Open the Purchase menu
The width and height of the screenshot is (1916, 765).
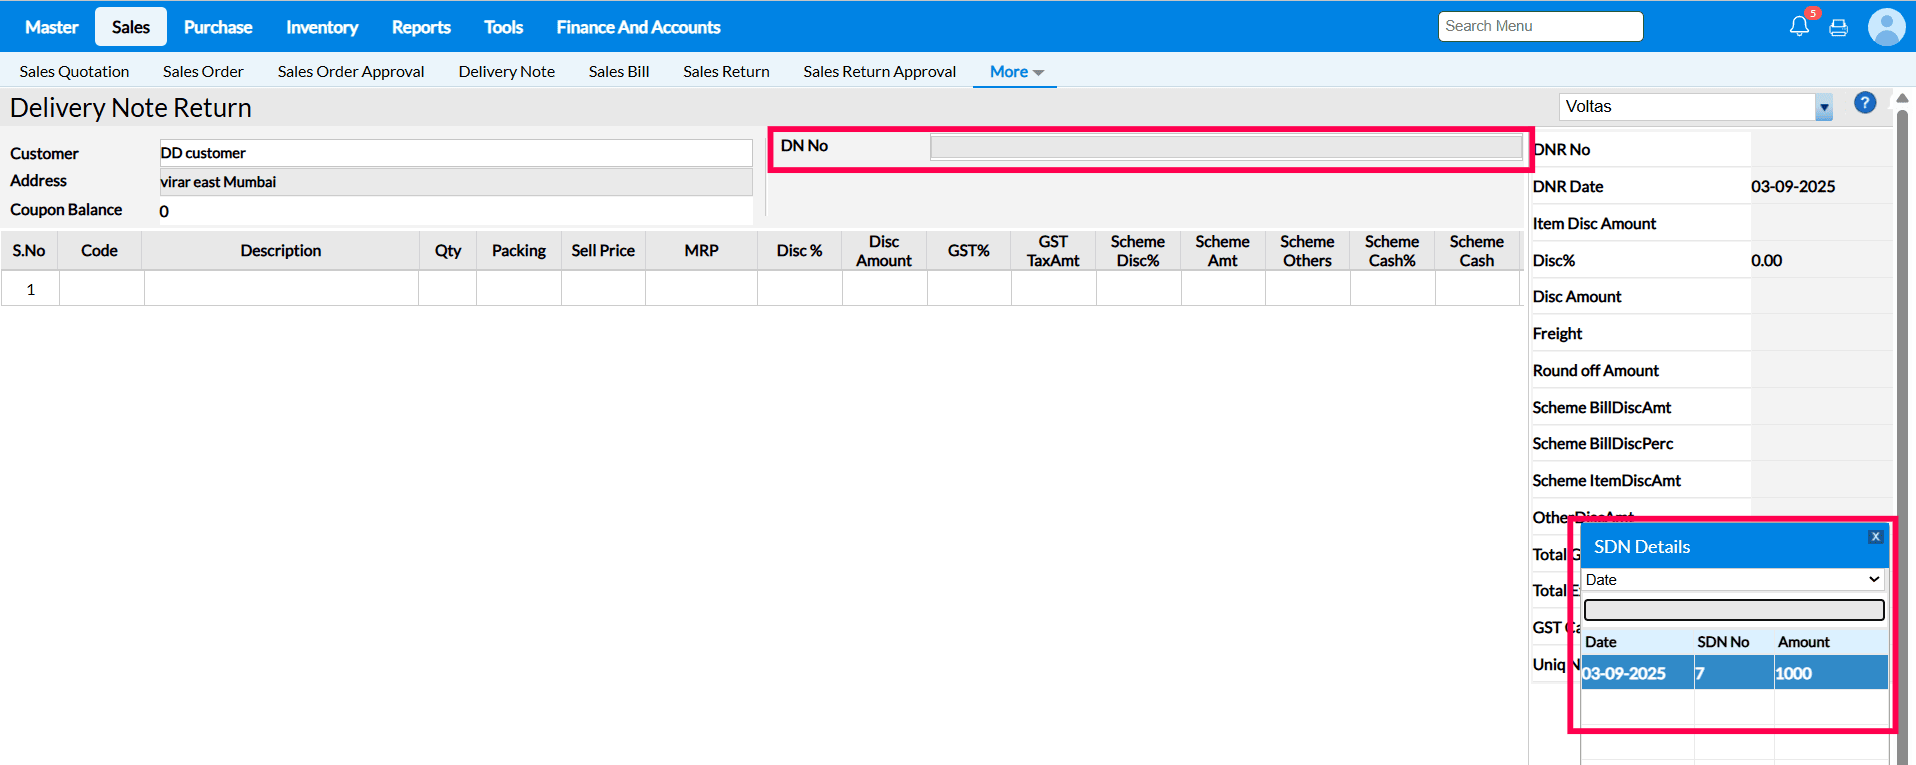[x=218, y=27]
